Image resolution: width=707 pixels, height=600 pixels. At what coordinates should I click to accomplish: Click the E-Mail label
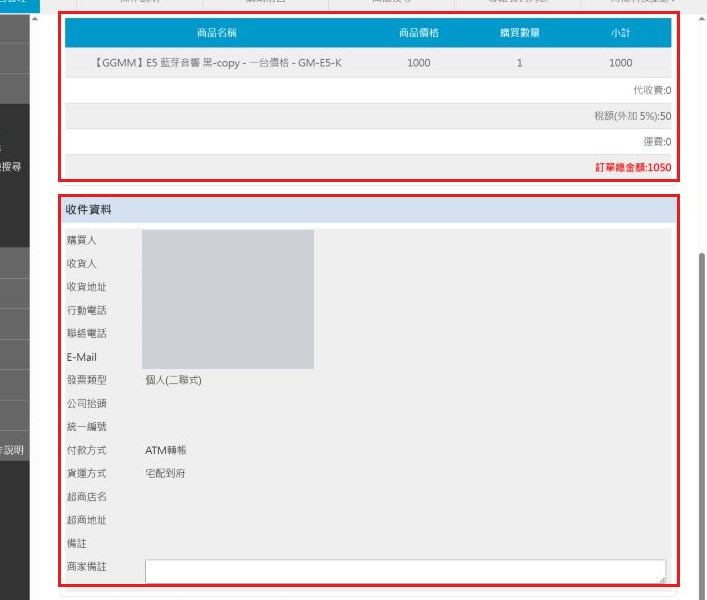(x=81, y=357)
